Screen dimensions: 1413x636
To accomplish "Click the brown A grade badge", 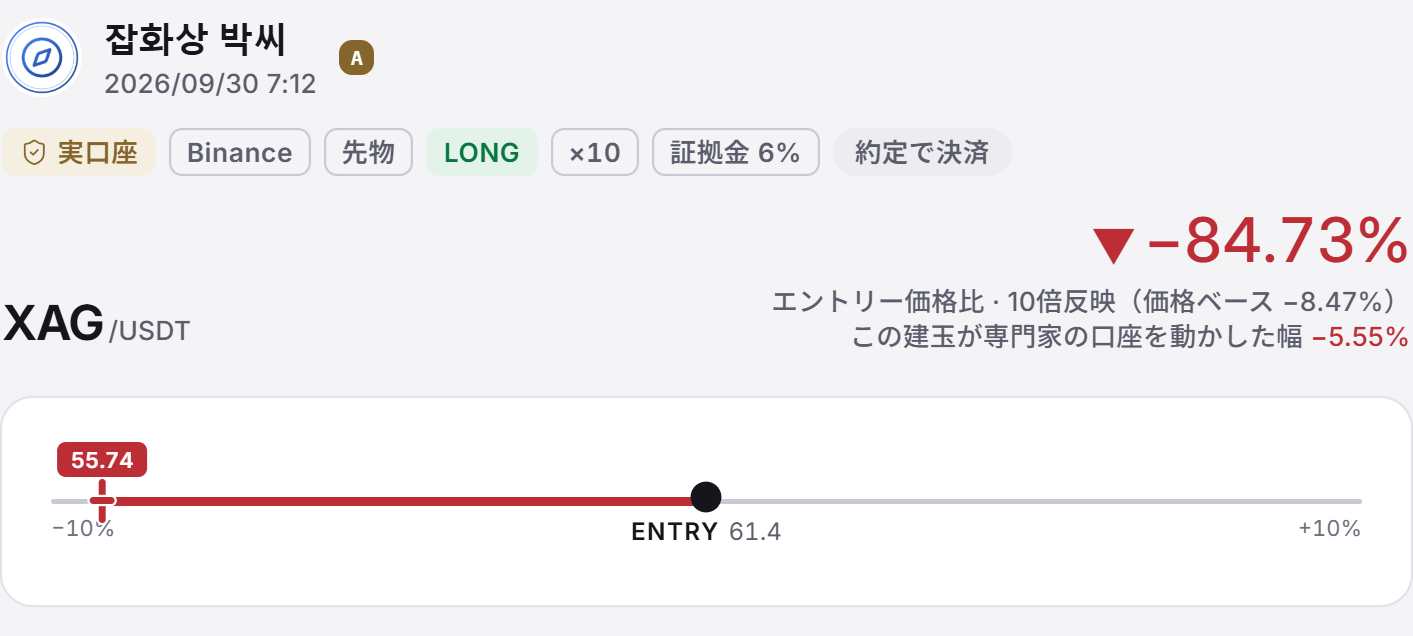I will pos(357,58).
